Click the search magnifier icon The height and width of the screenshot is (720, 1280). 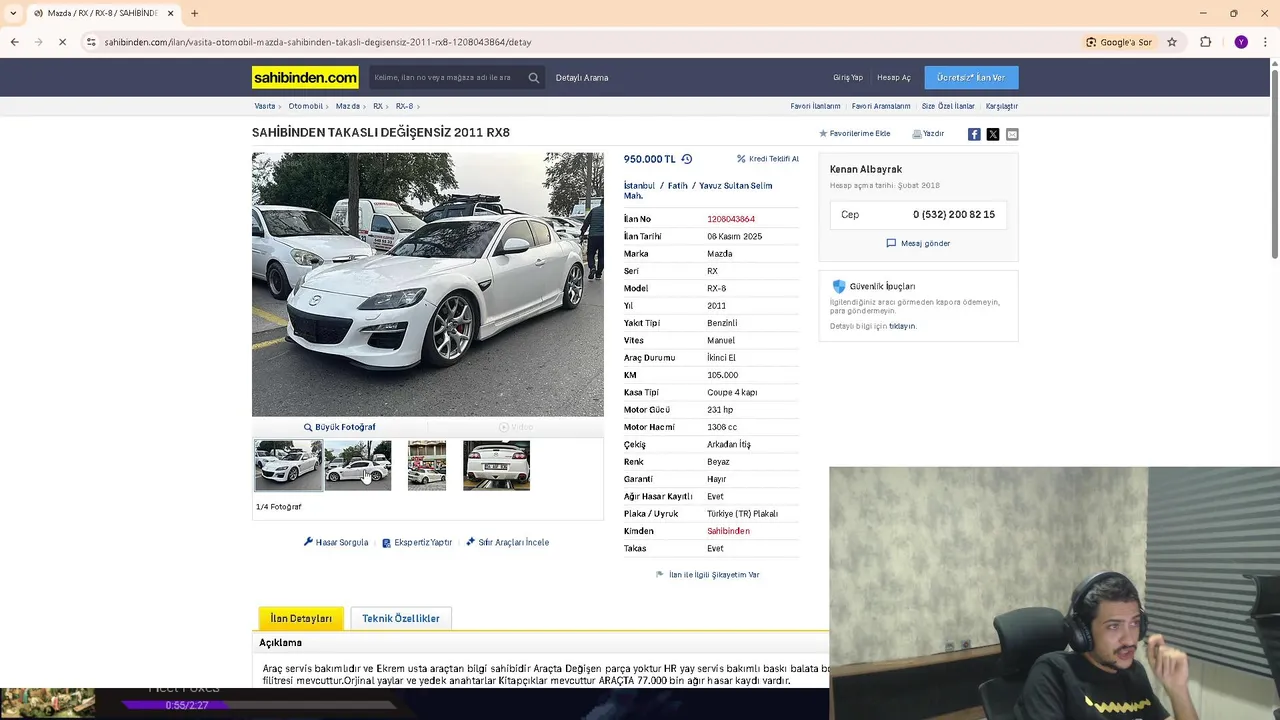point(534,78)
